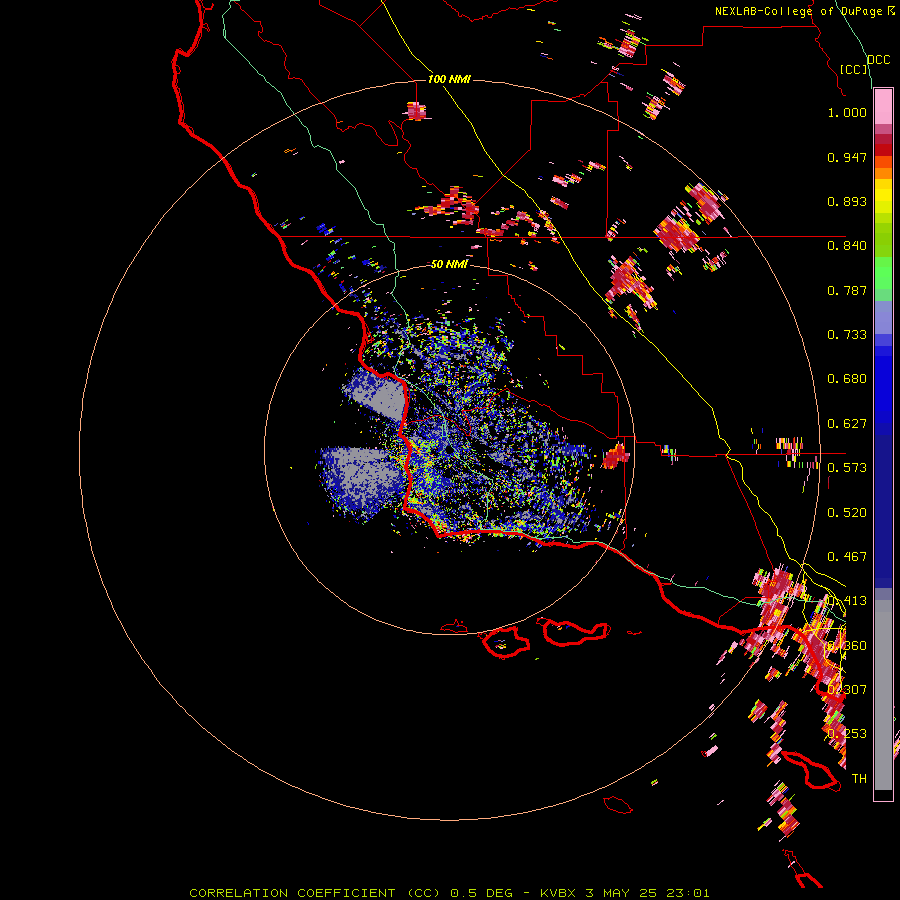
Task: Click the 1.000 legend value
Action: point(847,112)
